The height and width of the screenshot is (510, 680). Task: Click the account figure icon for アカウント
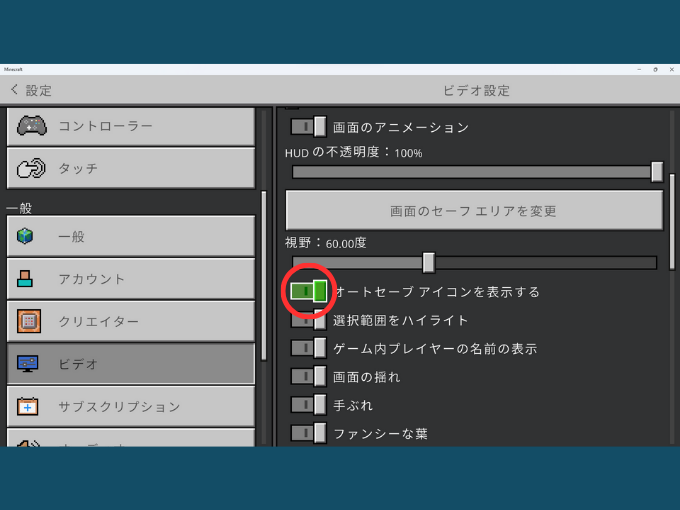pos(25,278)
